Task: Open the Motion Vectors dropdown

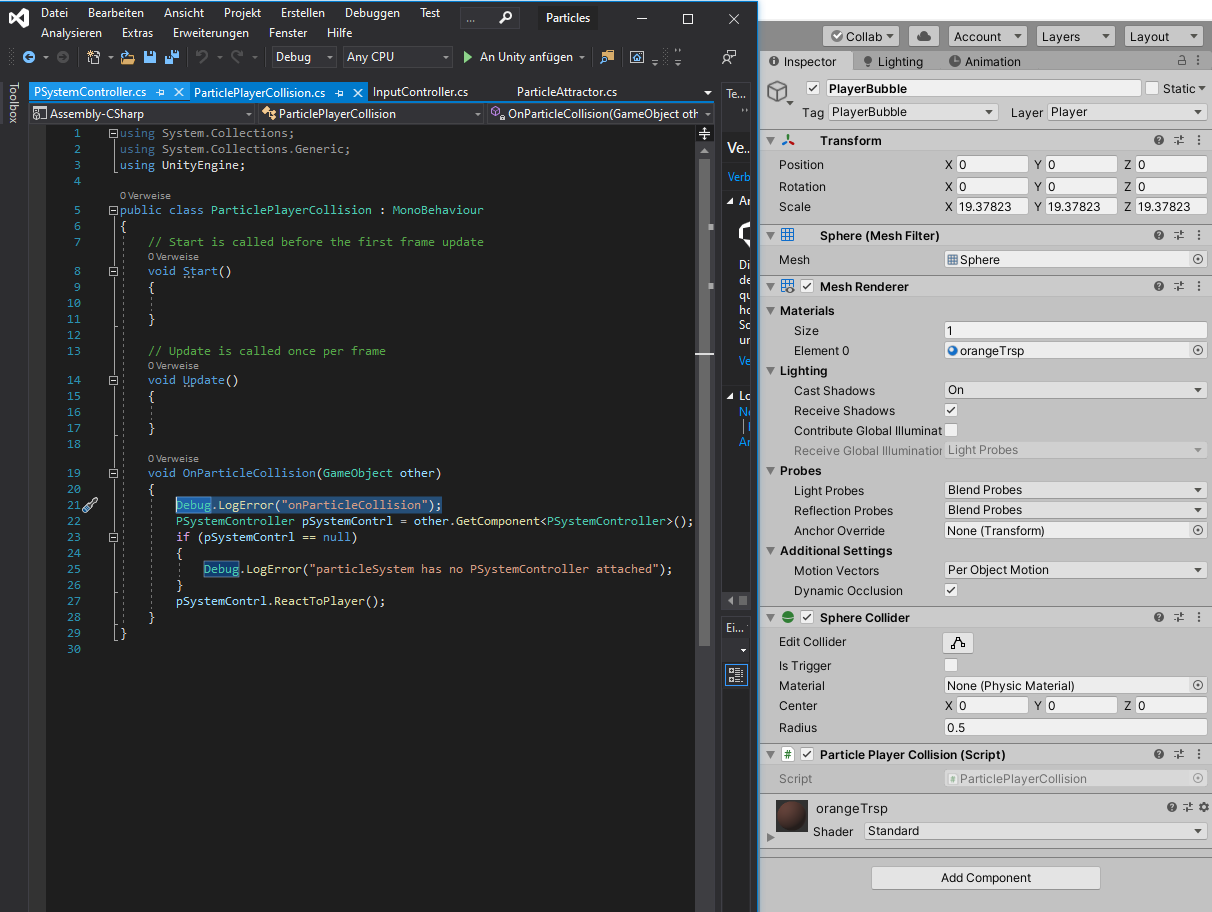Action: (x=1076, y=570)
